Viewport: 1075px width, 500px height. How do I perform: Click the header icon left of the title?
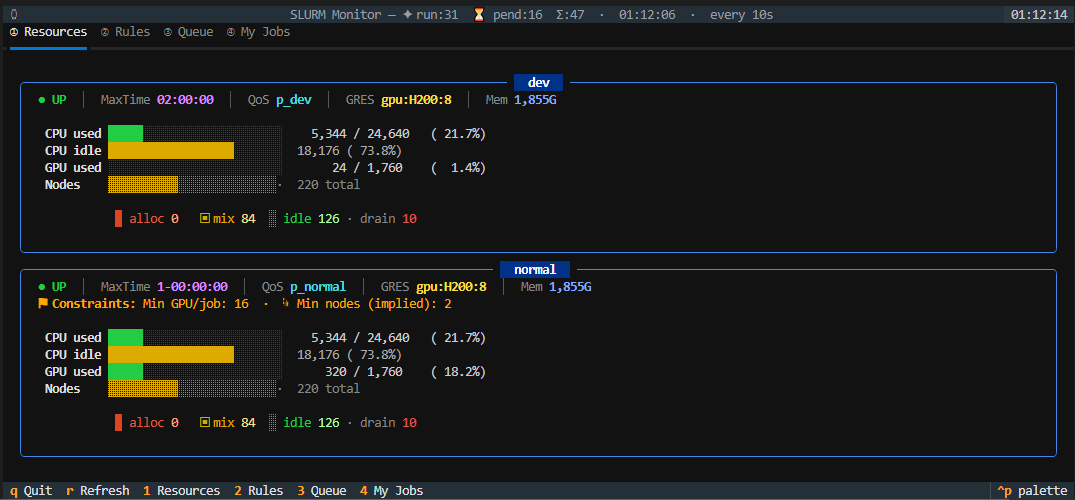pyautogui.click(x=14, y=14)
